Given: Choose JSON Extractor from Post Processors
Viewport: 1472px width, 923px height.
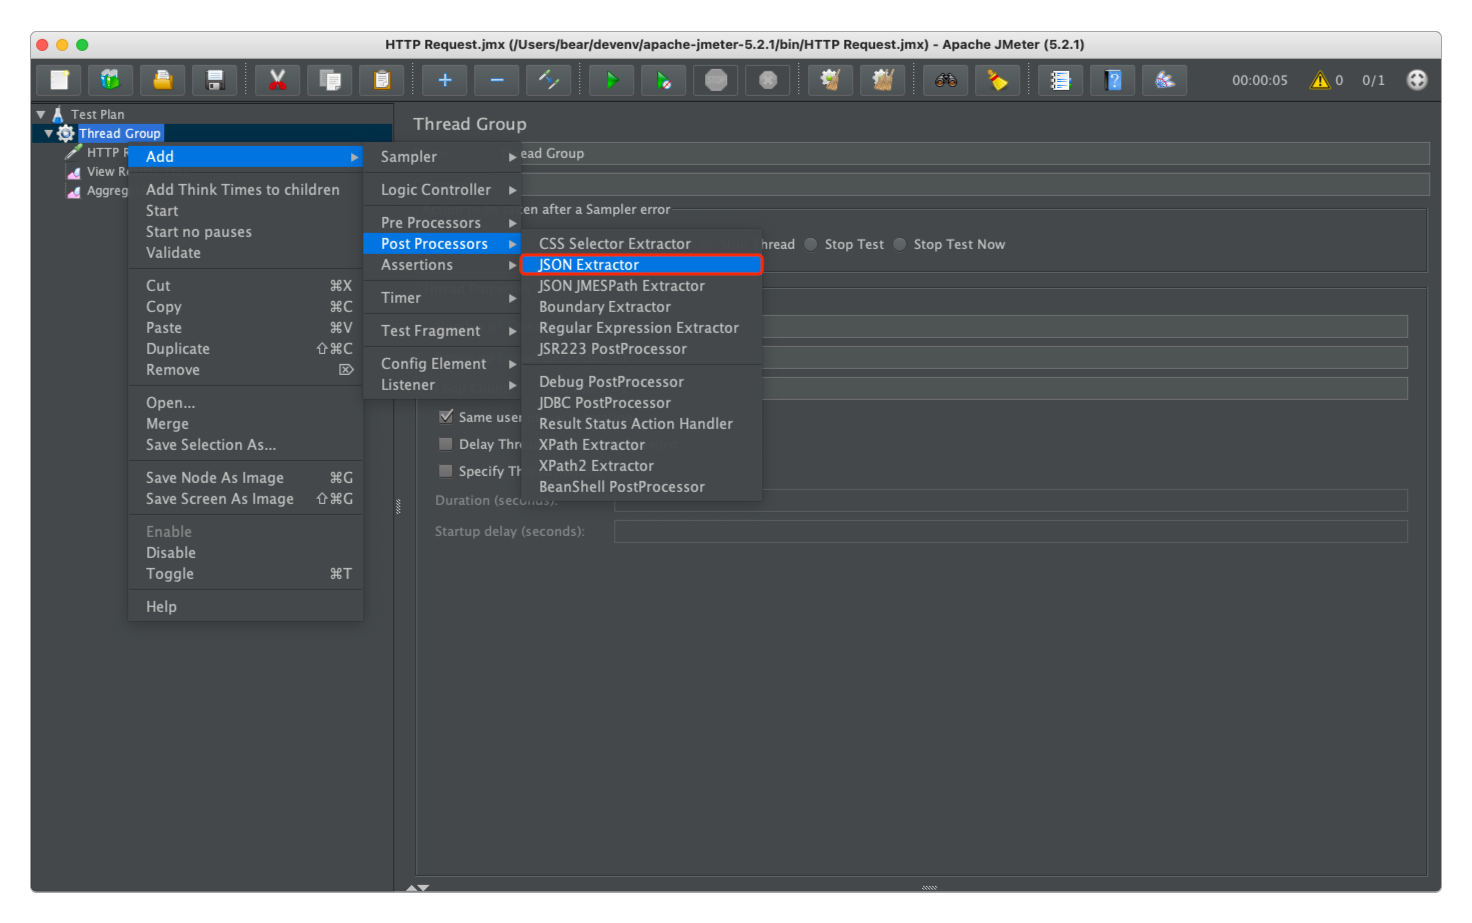Looking at the screenshot, I should pos(642,265).
